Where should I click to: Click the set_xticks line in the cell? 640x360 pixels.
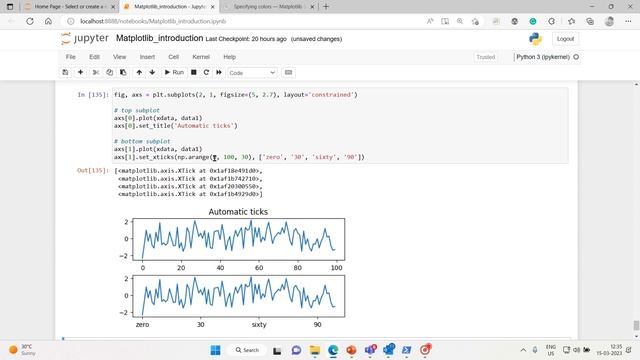point(239,157)
